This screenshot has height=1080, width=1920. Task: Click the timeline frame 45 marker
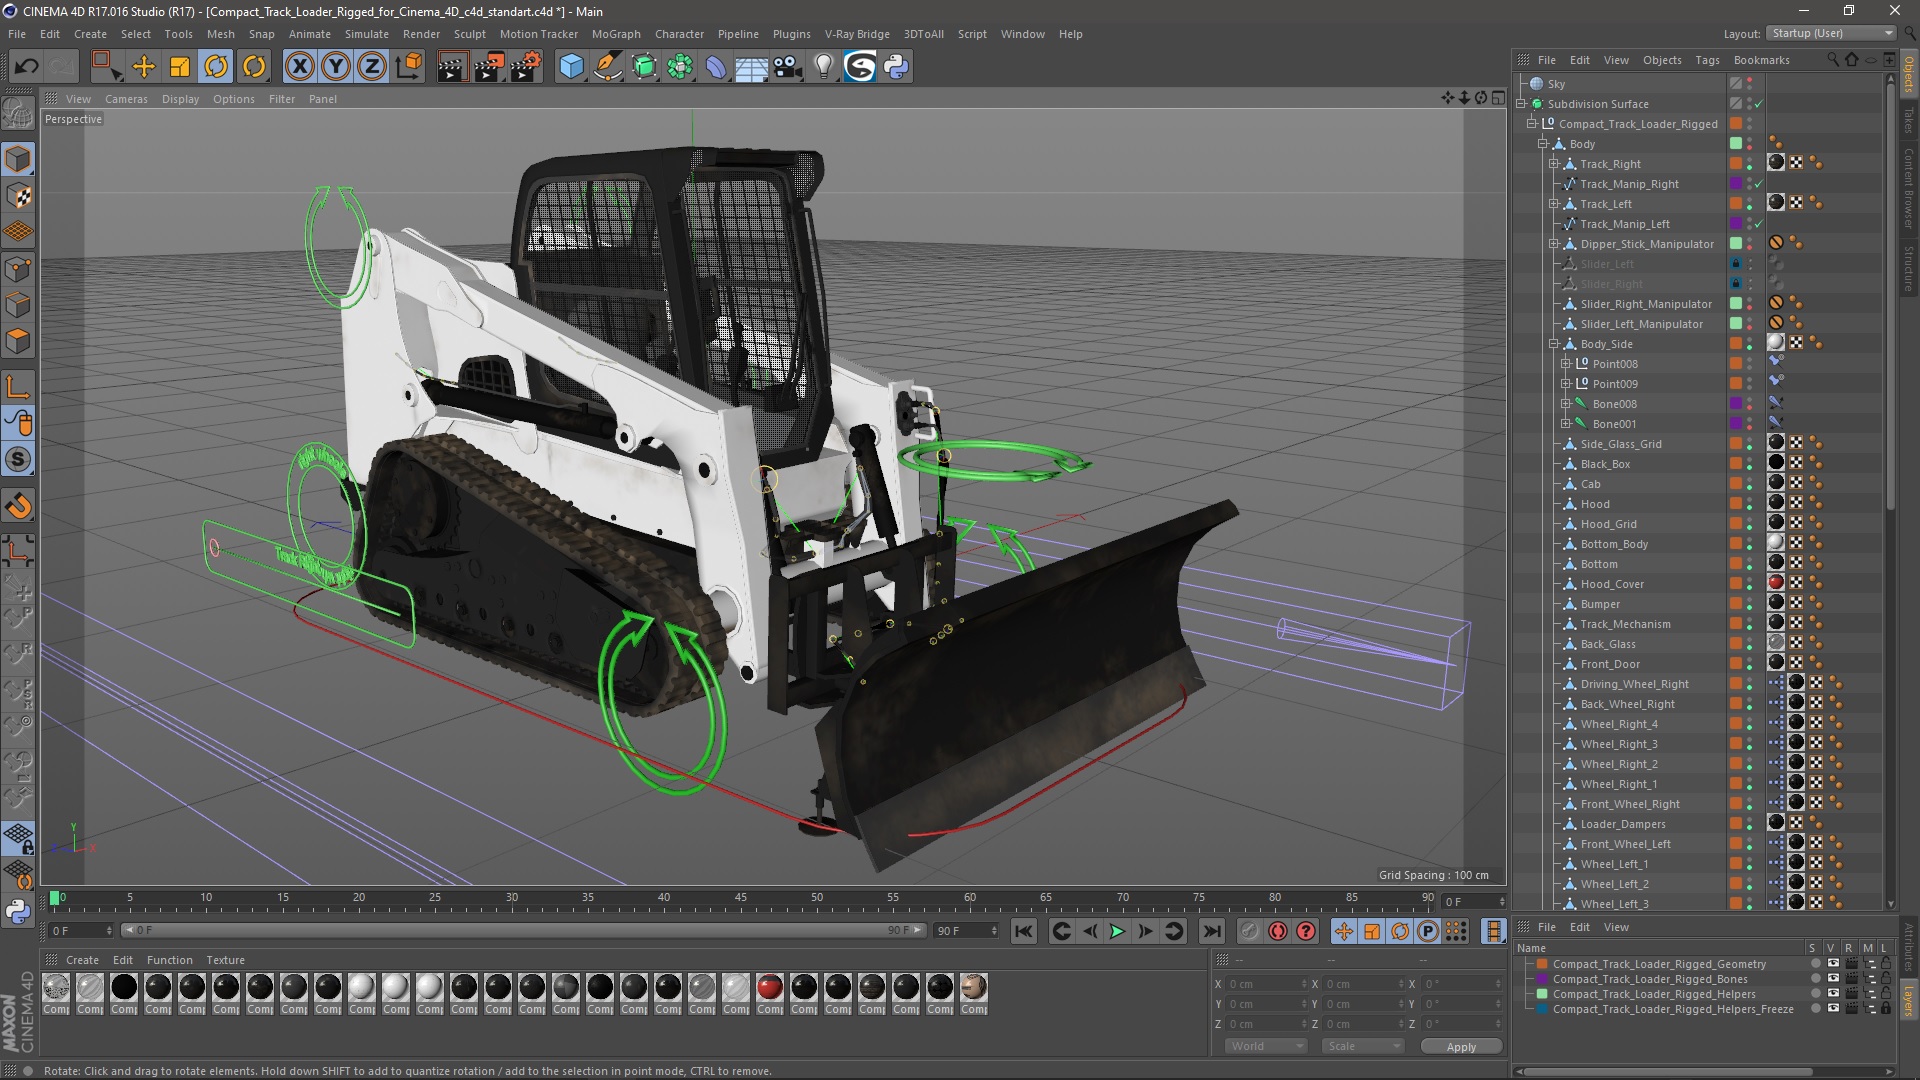pyautogui.click(x=740, y=899)
